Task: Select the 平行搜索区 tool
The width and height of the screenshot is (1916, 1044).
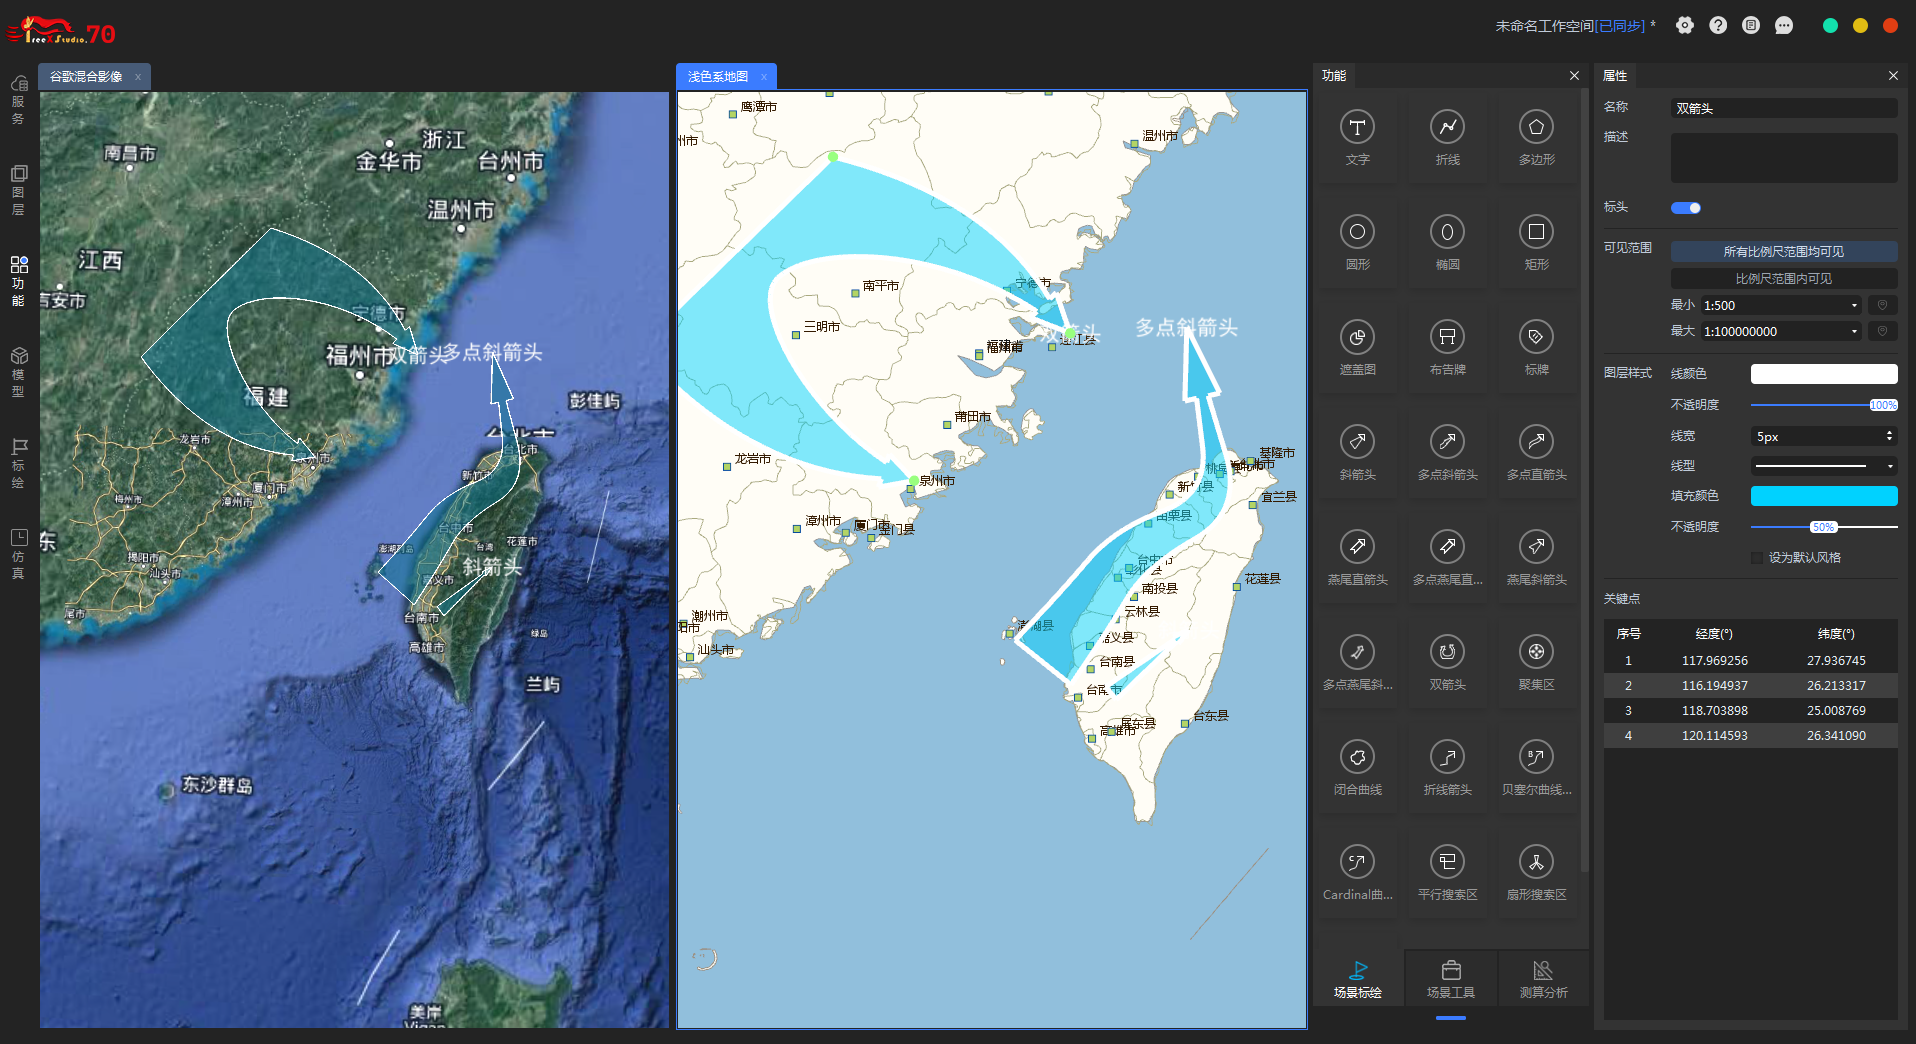Action: pyautogui.click(x=1447, y=872)
